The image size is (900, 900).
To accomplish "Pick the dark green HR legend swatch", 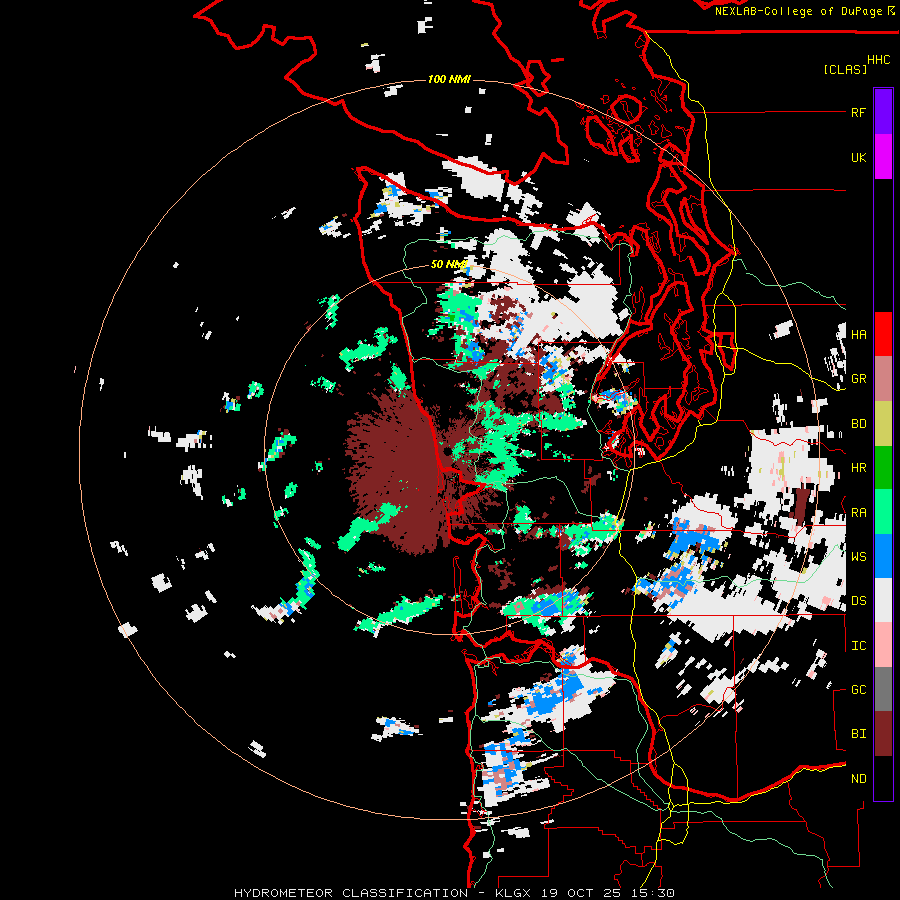I will [x=883, y=468].
